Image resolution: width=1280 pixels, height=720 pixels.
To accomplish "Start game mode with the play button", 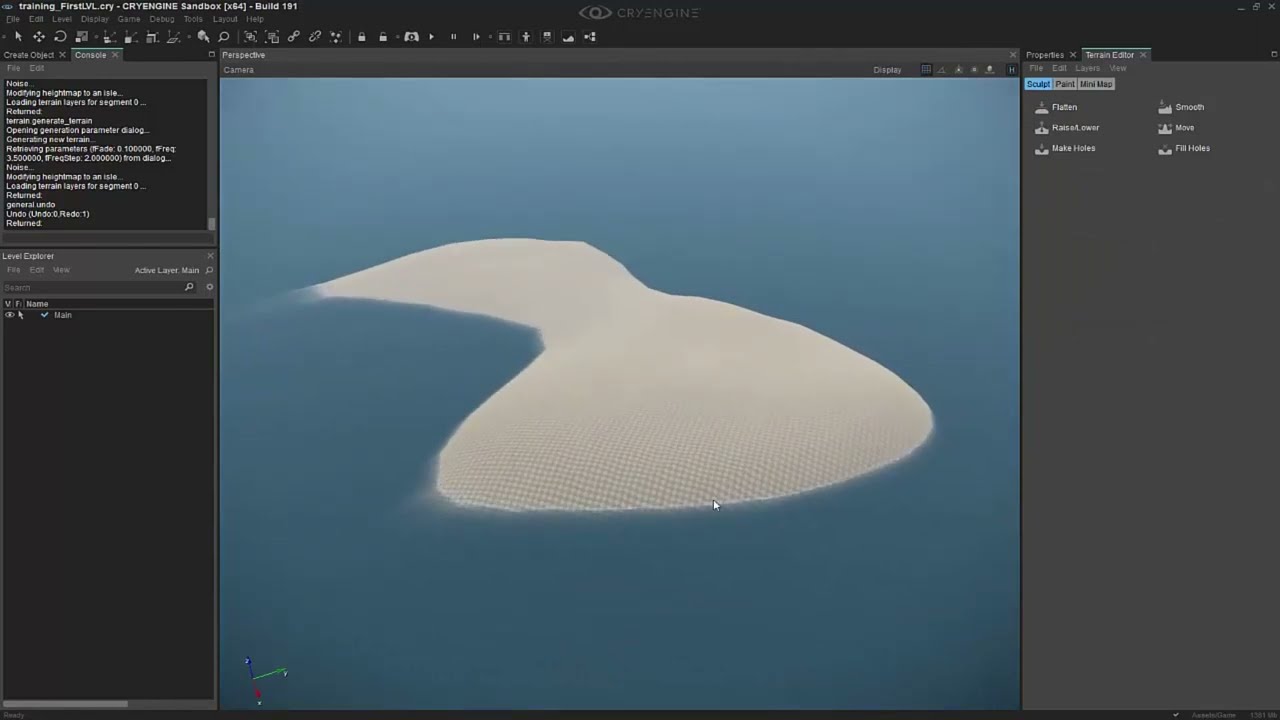I will tap(432, 37).
